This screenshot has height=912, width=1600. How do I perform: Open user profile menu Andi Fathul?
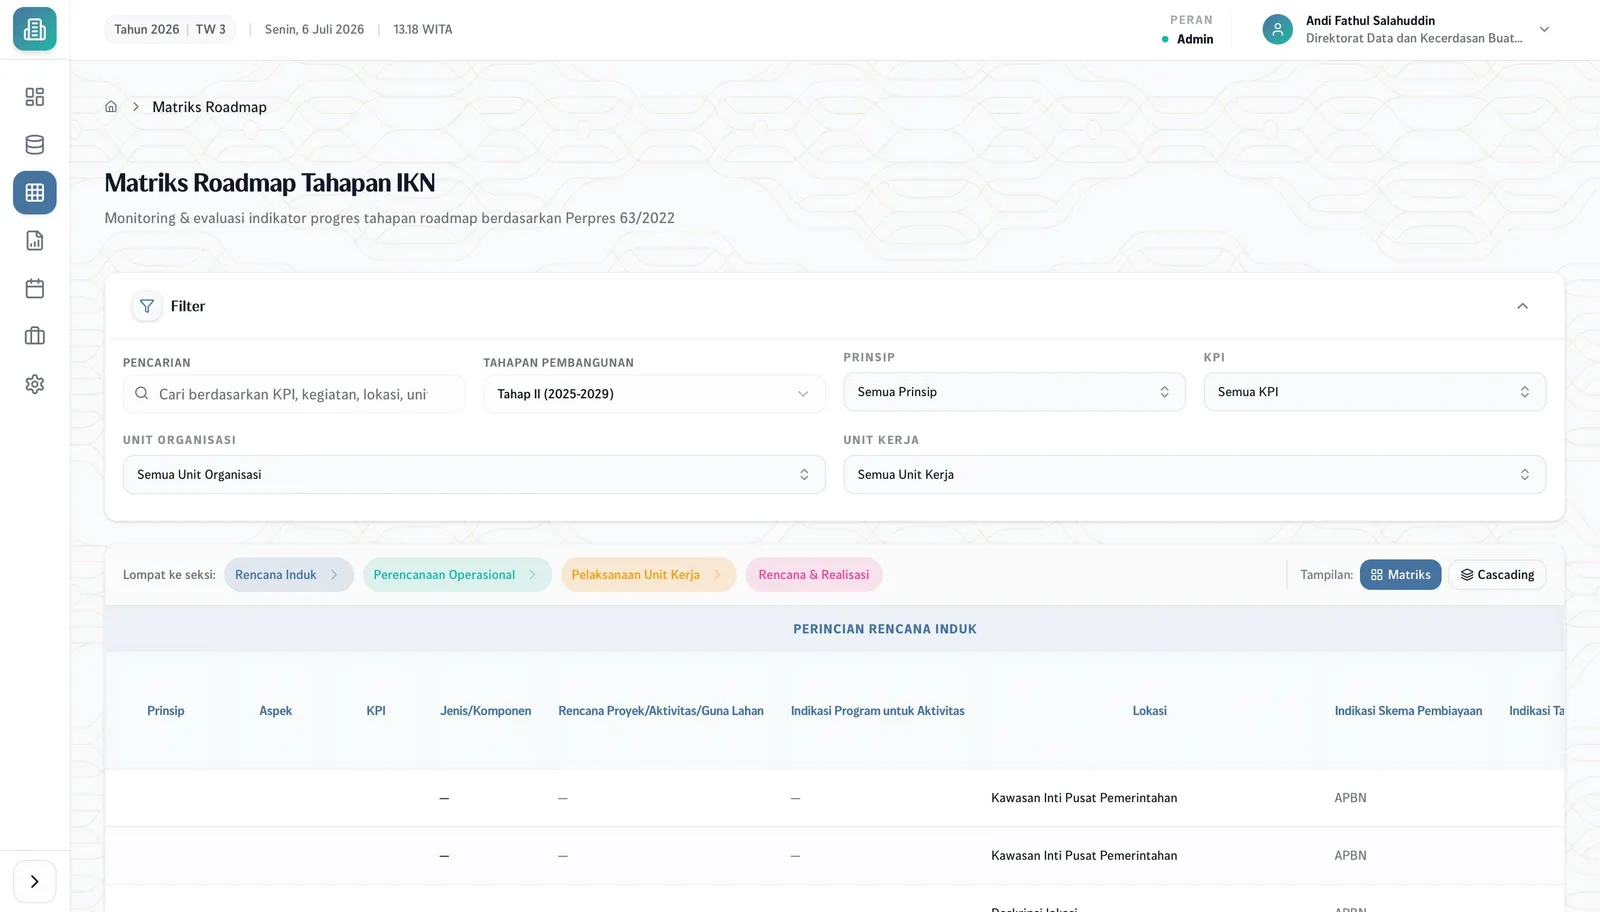click(x=1407, y=29)
